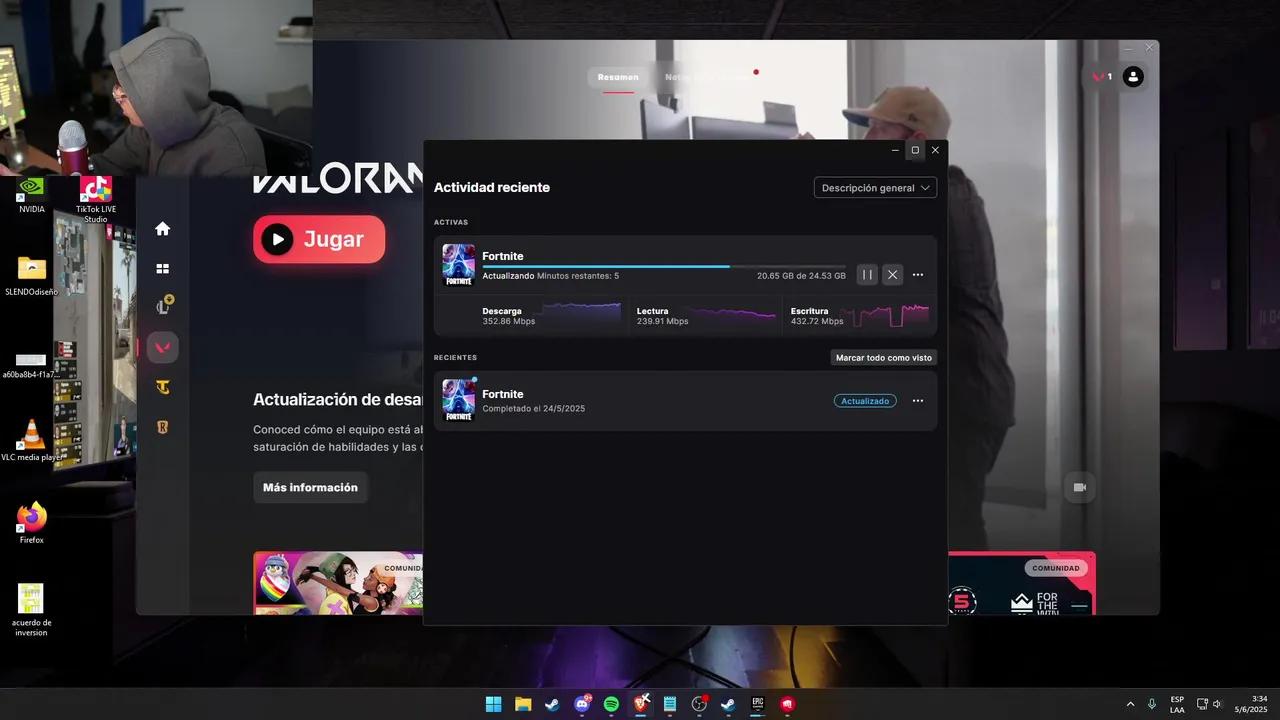Open more options for updating Fortnite
Screen dimensions: 1280x720
tap(918, 275)
